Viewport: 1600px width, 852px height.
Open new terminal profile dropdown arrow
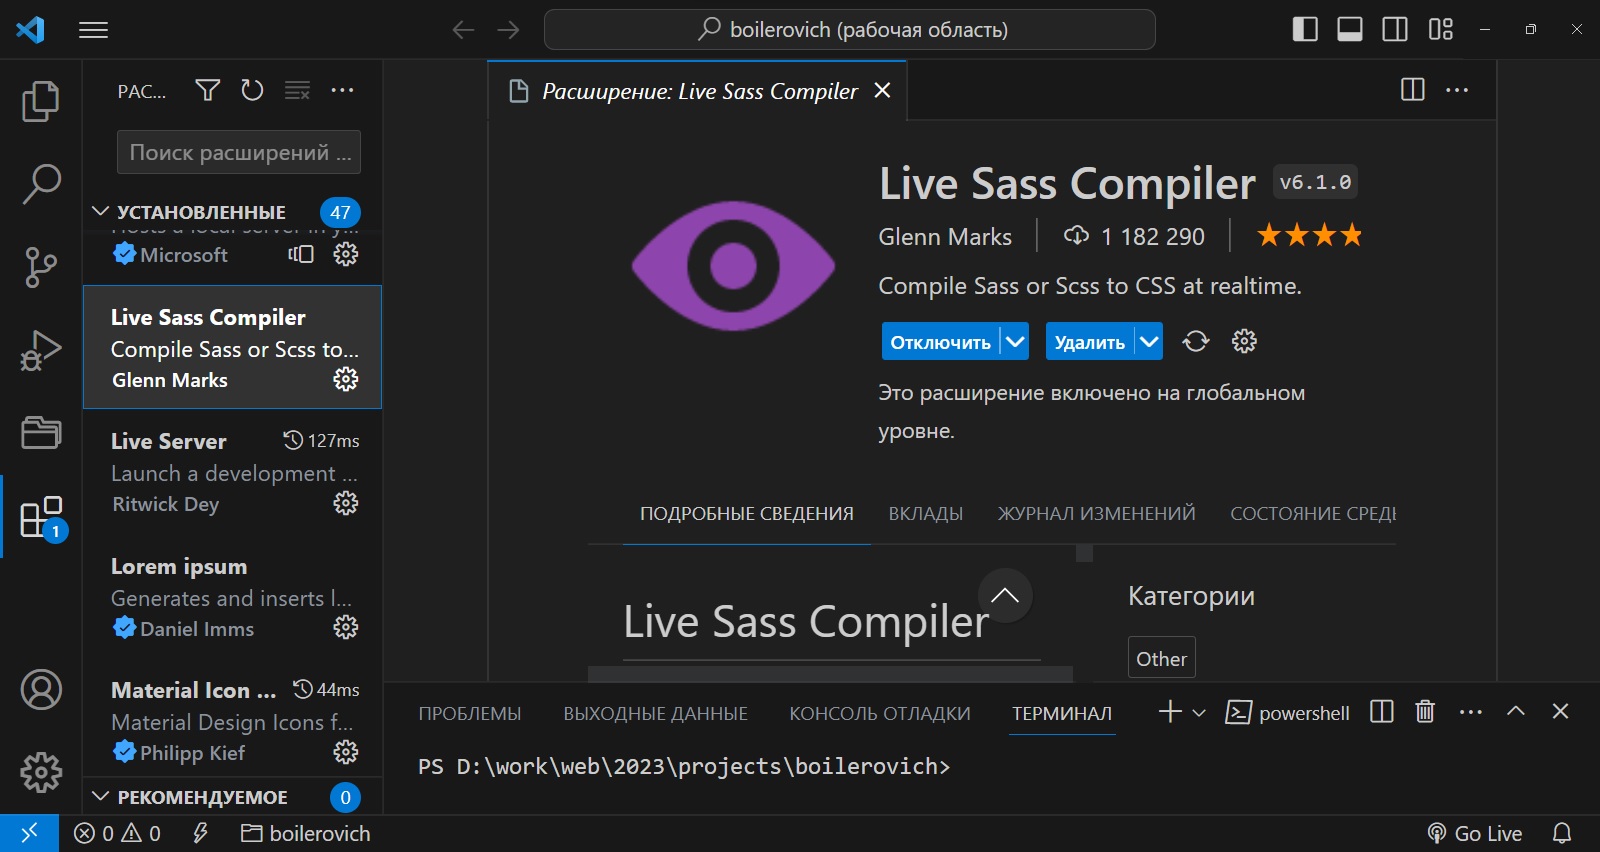(1199, 712)
